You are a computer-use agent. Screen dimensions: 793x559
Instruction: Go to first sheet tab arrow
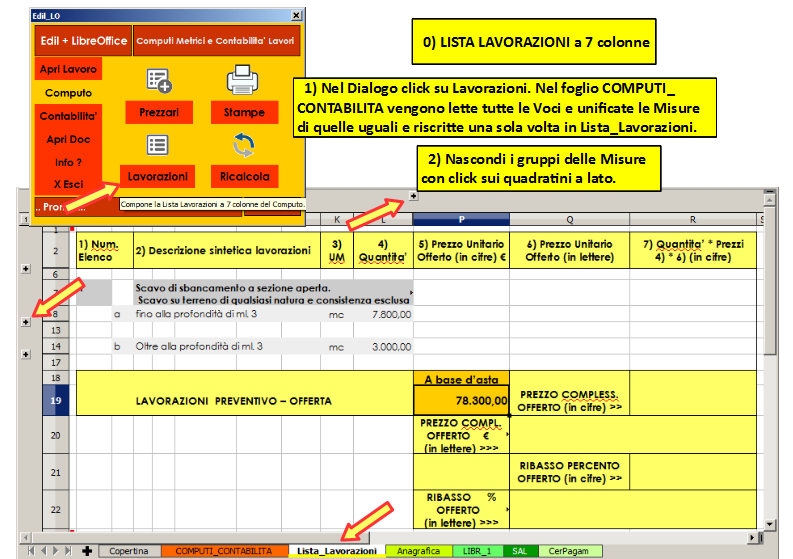31,551
